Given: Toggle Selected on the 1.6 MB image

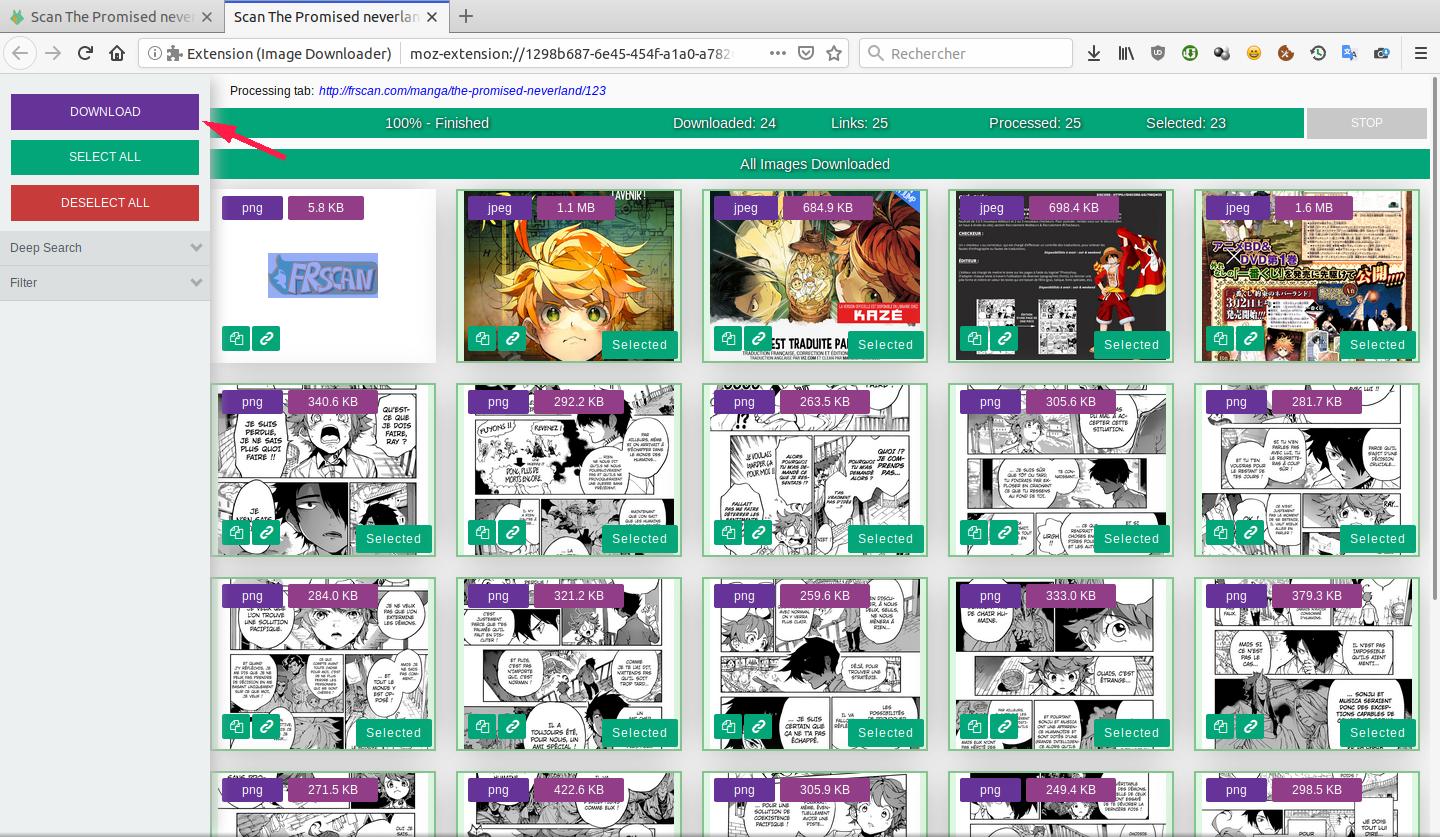Looking at the screenshot, I should (x=1378, y=344).
